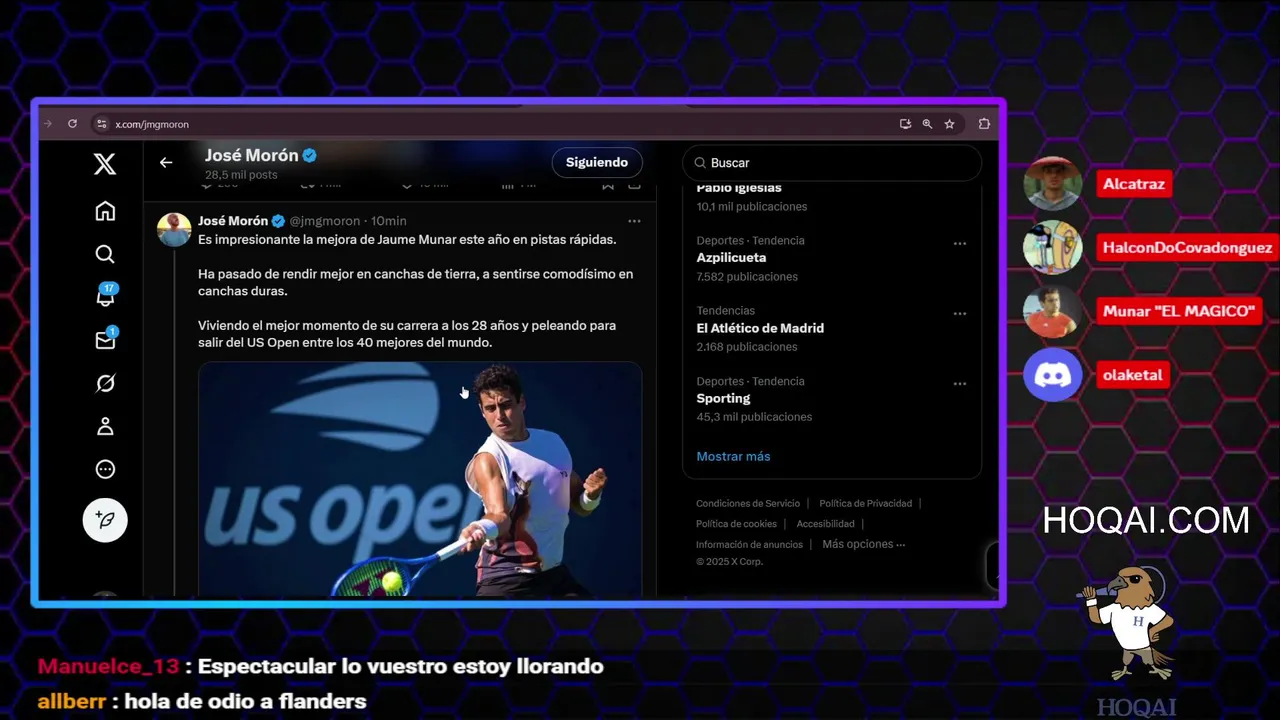This screenshot has height=720, width=1280.
Task: Click José Morón name in the tweet
Action: (233, 221)
